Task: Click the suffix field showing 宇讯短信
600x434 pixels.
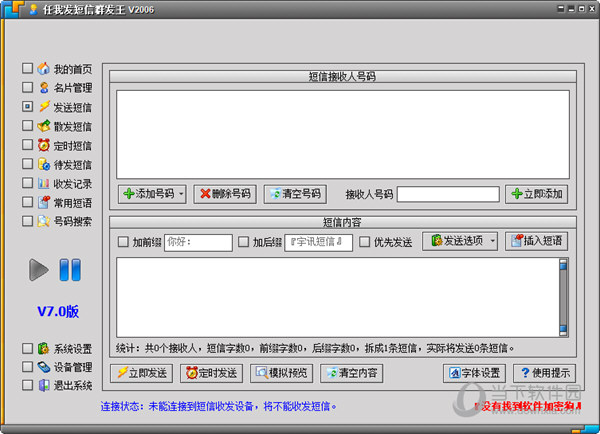Action: coord(318,242)
